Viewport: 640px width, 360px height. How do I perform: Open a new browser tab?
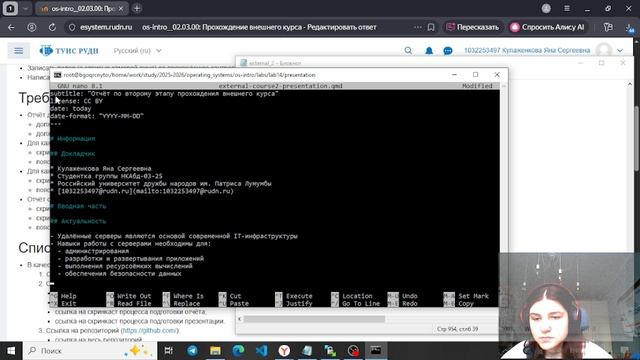point(137,8)
